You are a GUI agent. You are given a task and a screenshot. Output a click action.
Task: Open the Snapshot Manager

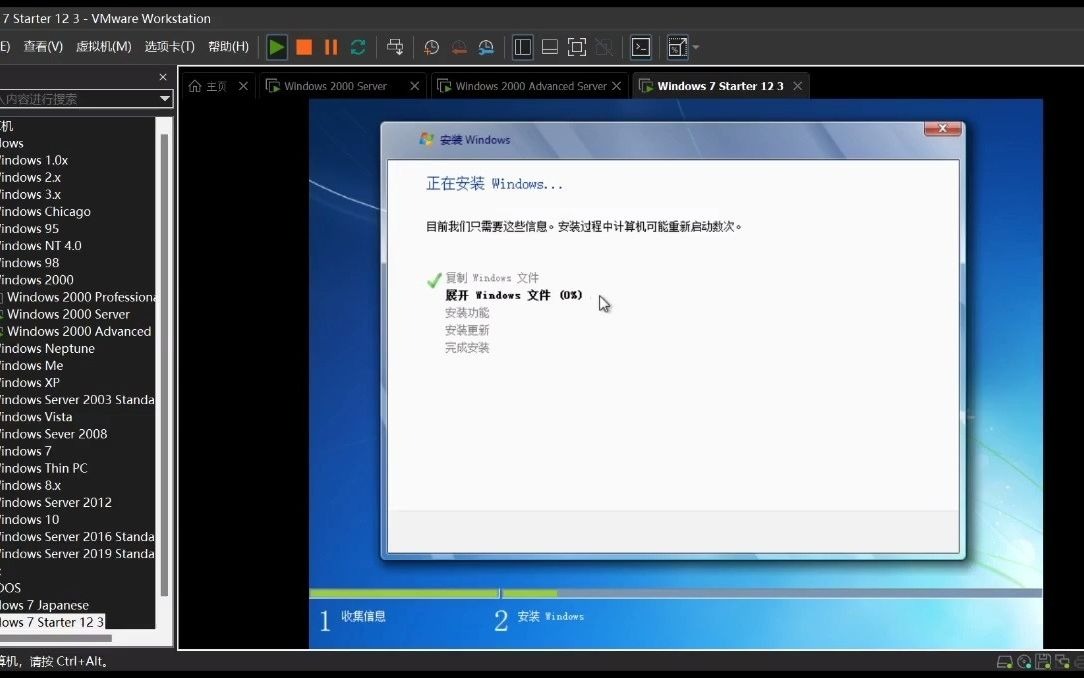coord(486,47)
